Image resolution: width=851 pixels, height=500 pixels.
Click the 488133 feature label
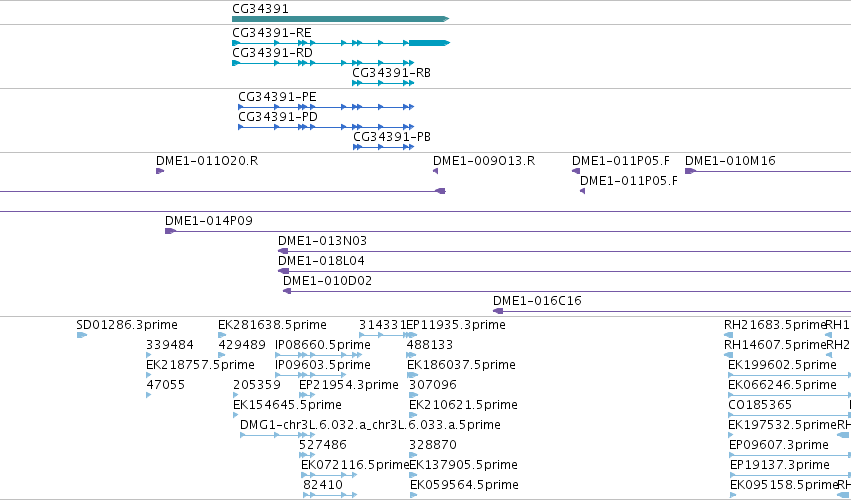pos(429,345)
